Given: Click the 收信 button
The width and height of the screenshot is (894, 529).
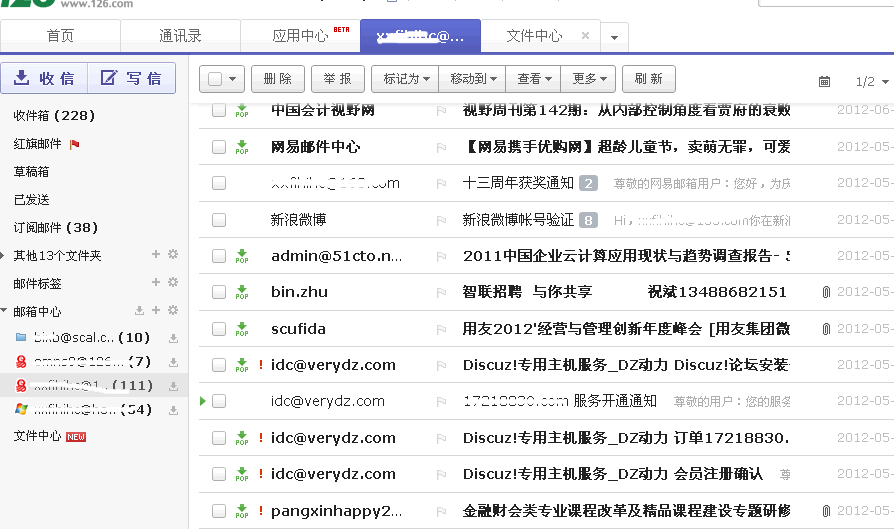Looking at the screenshot, I should pyautogui.click(x=44, y=78).
